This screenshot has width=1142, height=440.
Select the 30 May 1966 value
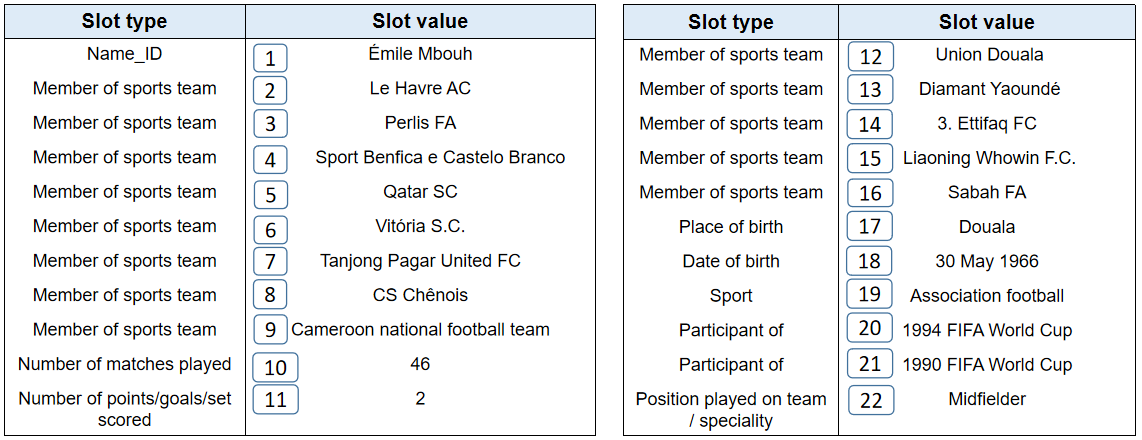point(986,261)
